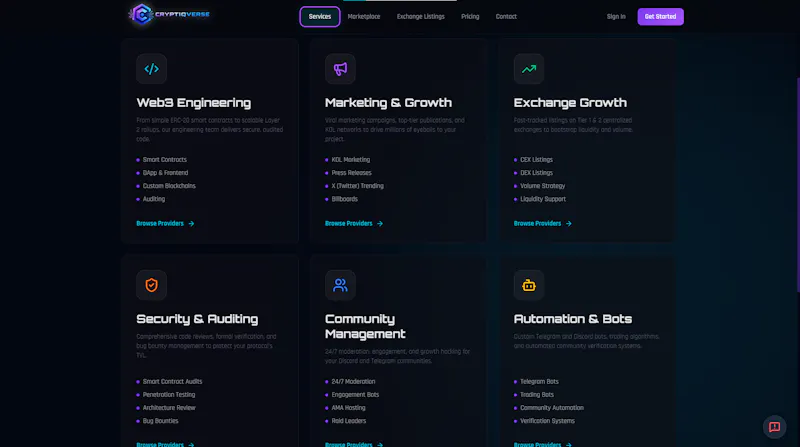
Task: Select the Services nav tab
Action: point(320,17)
